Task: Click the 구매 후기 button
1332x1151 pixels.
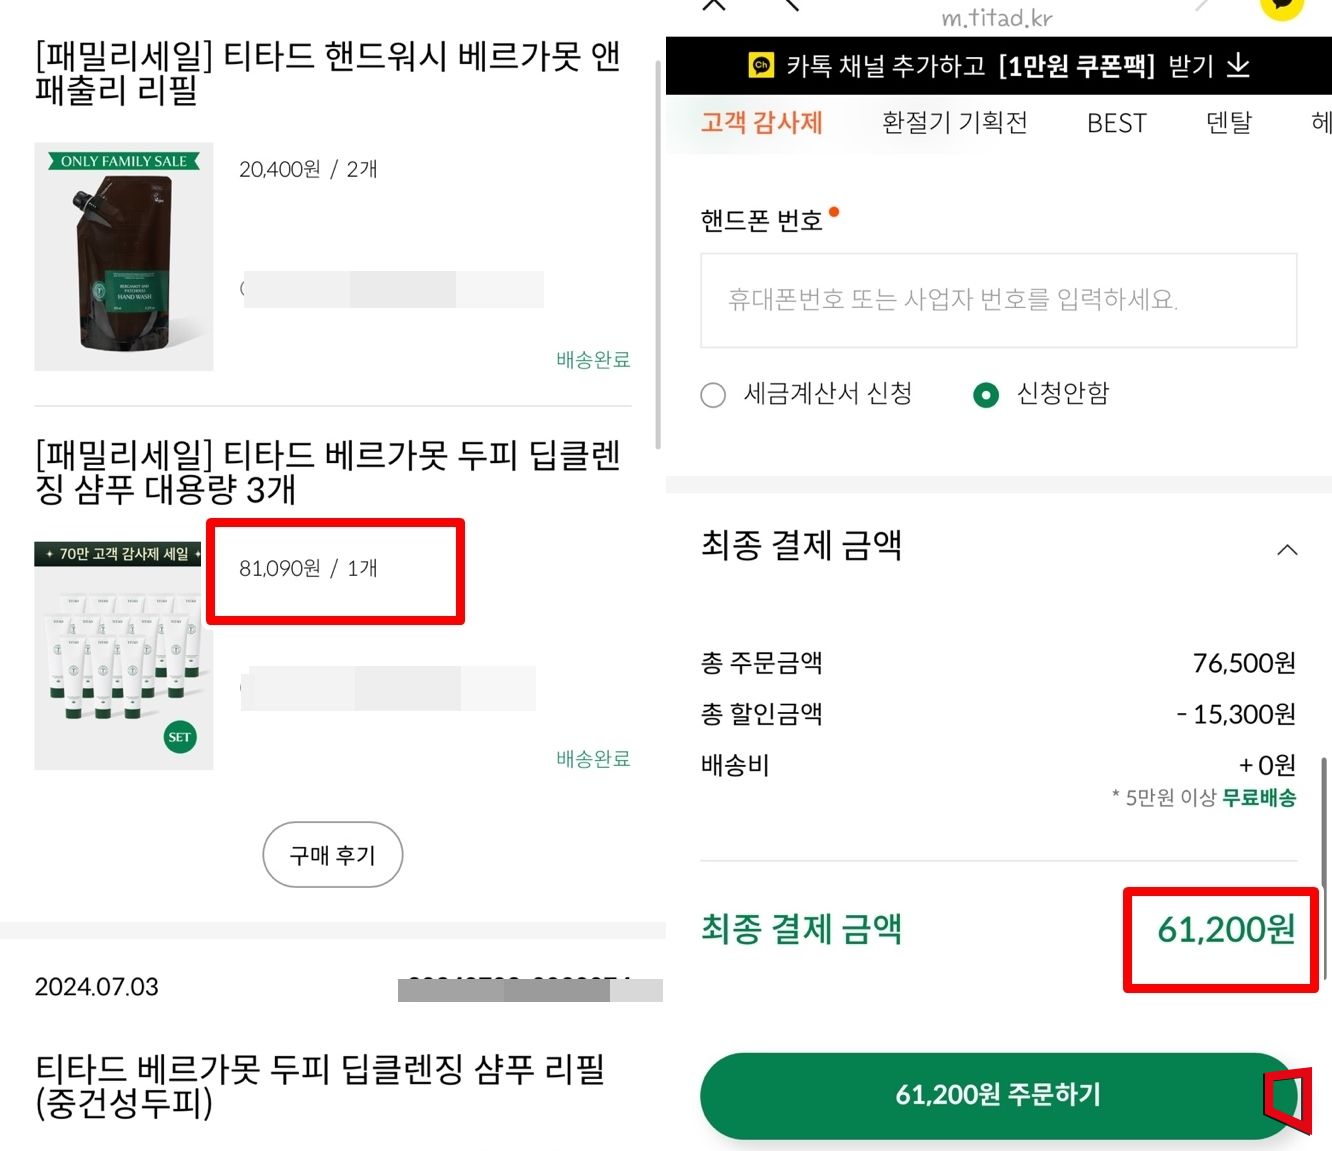Action: 332,855
